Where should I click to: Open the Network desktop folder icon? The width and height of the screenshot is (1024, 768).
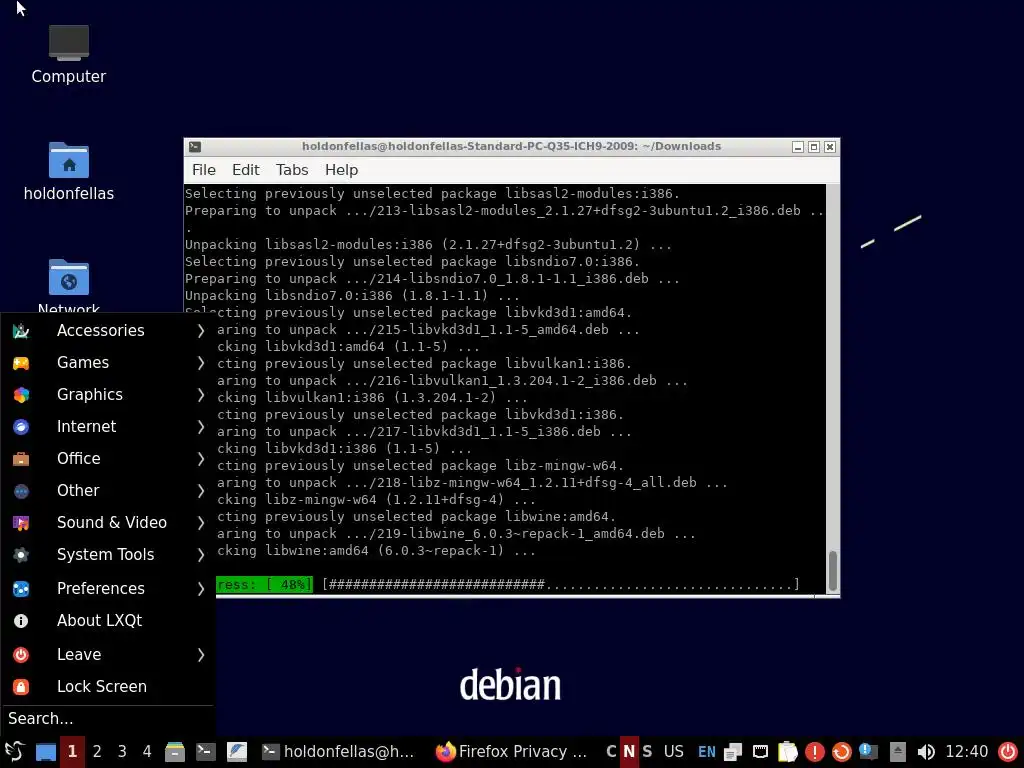[x=69, y=285]
